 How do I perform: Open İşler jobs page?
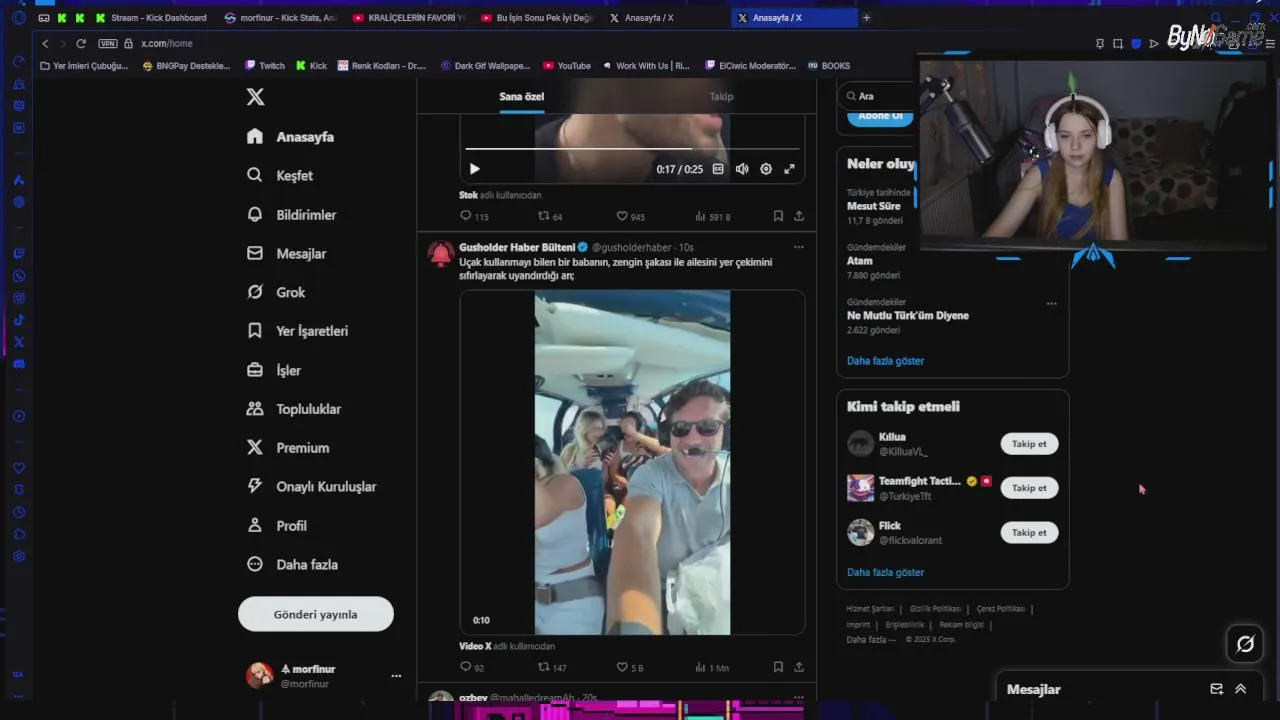274,371
